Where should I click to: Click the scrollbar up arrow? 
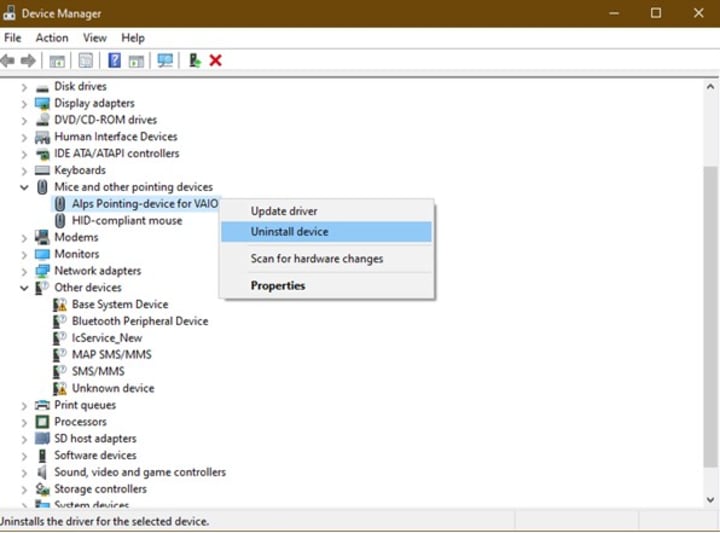pyautogui.click(x=710, y=87)
